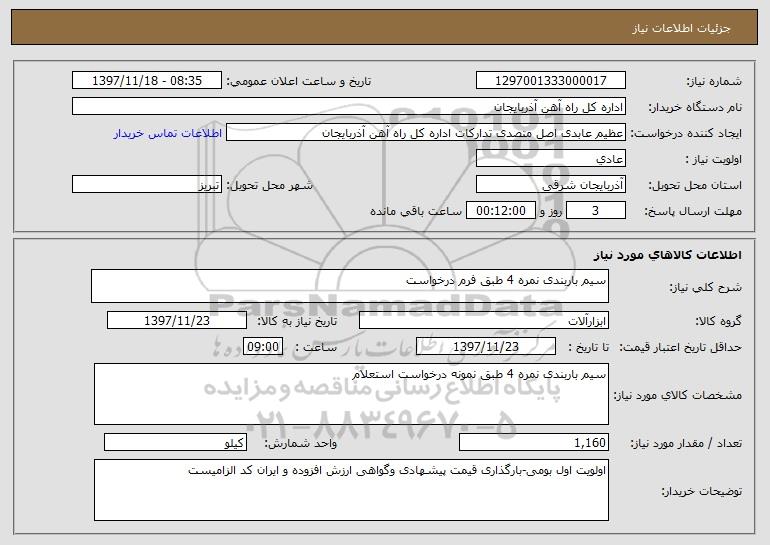The height and width of the screenshot is (545, 770).
Task: Click the label مشخصات کالای مورد نیاز
Action: pyautogui.click(x=678, y=395)
